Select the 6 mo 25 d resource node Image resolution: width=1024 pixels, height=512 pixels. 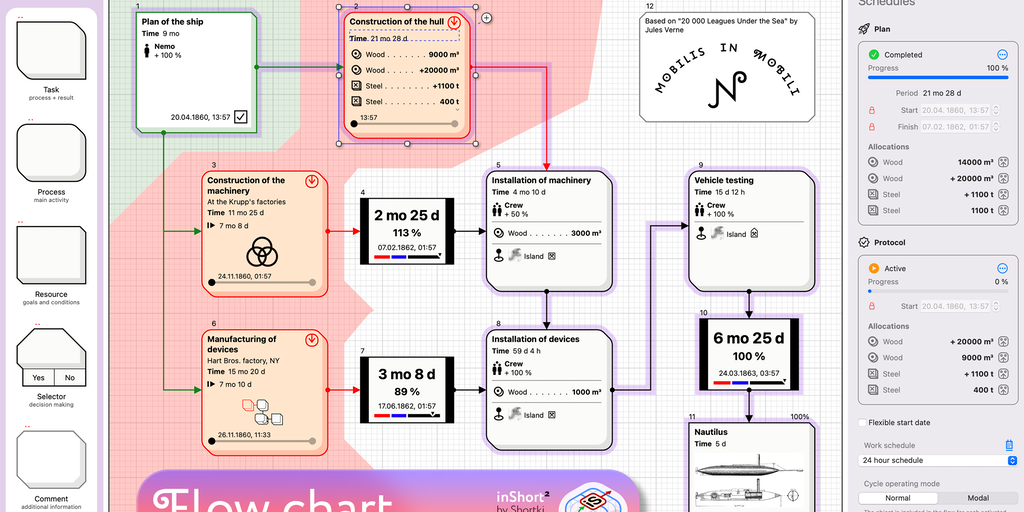tap(748, 355)
